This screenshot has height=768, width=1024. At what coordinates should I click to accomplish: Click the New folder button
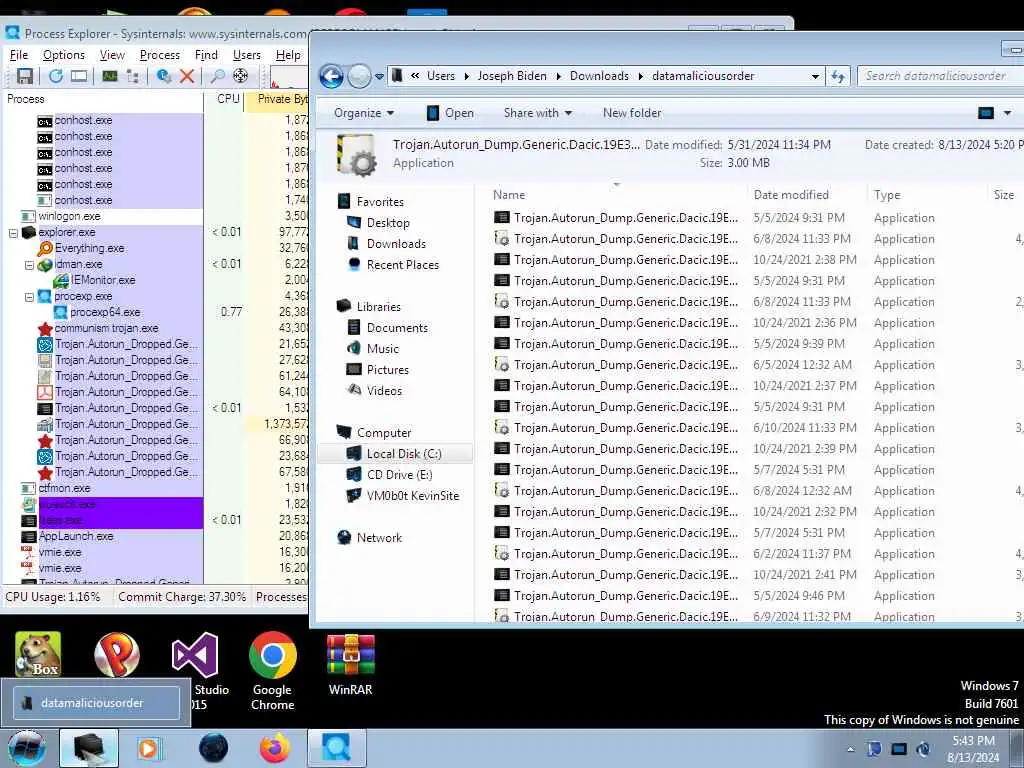[x=632, y=113]
